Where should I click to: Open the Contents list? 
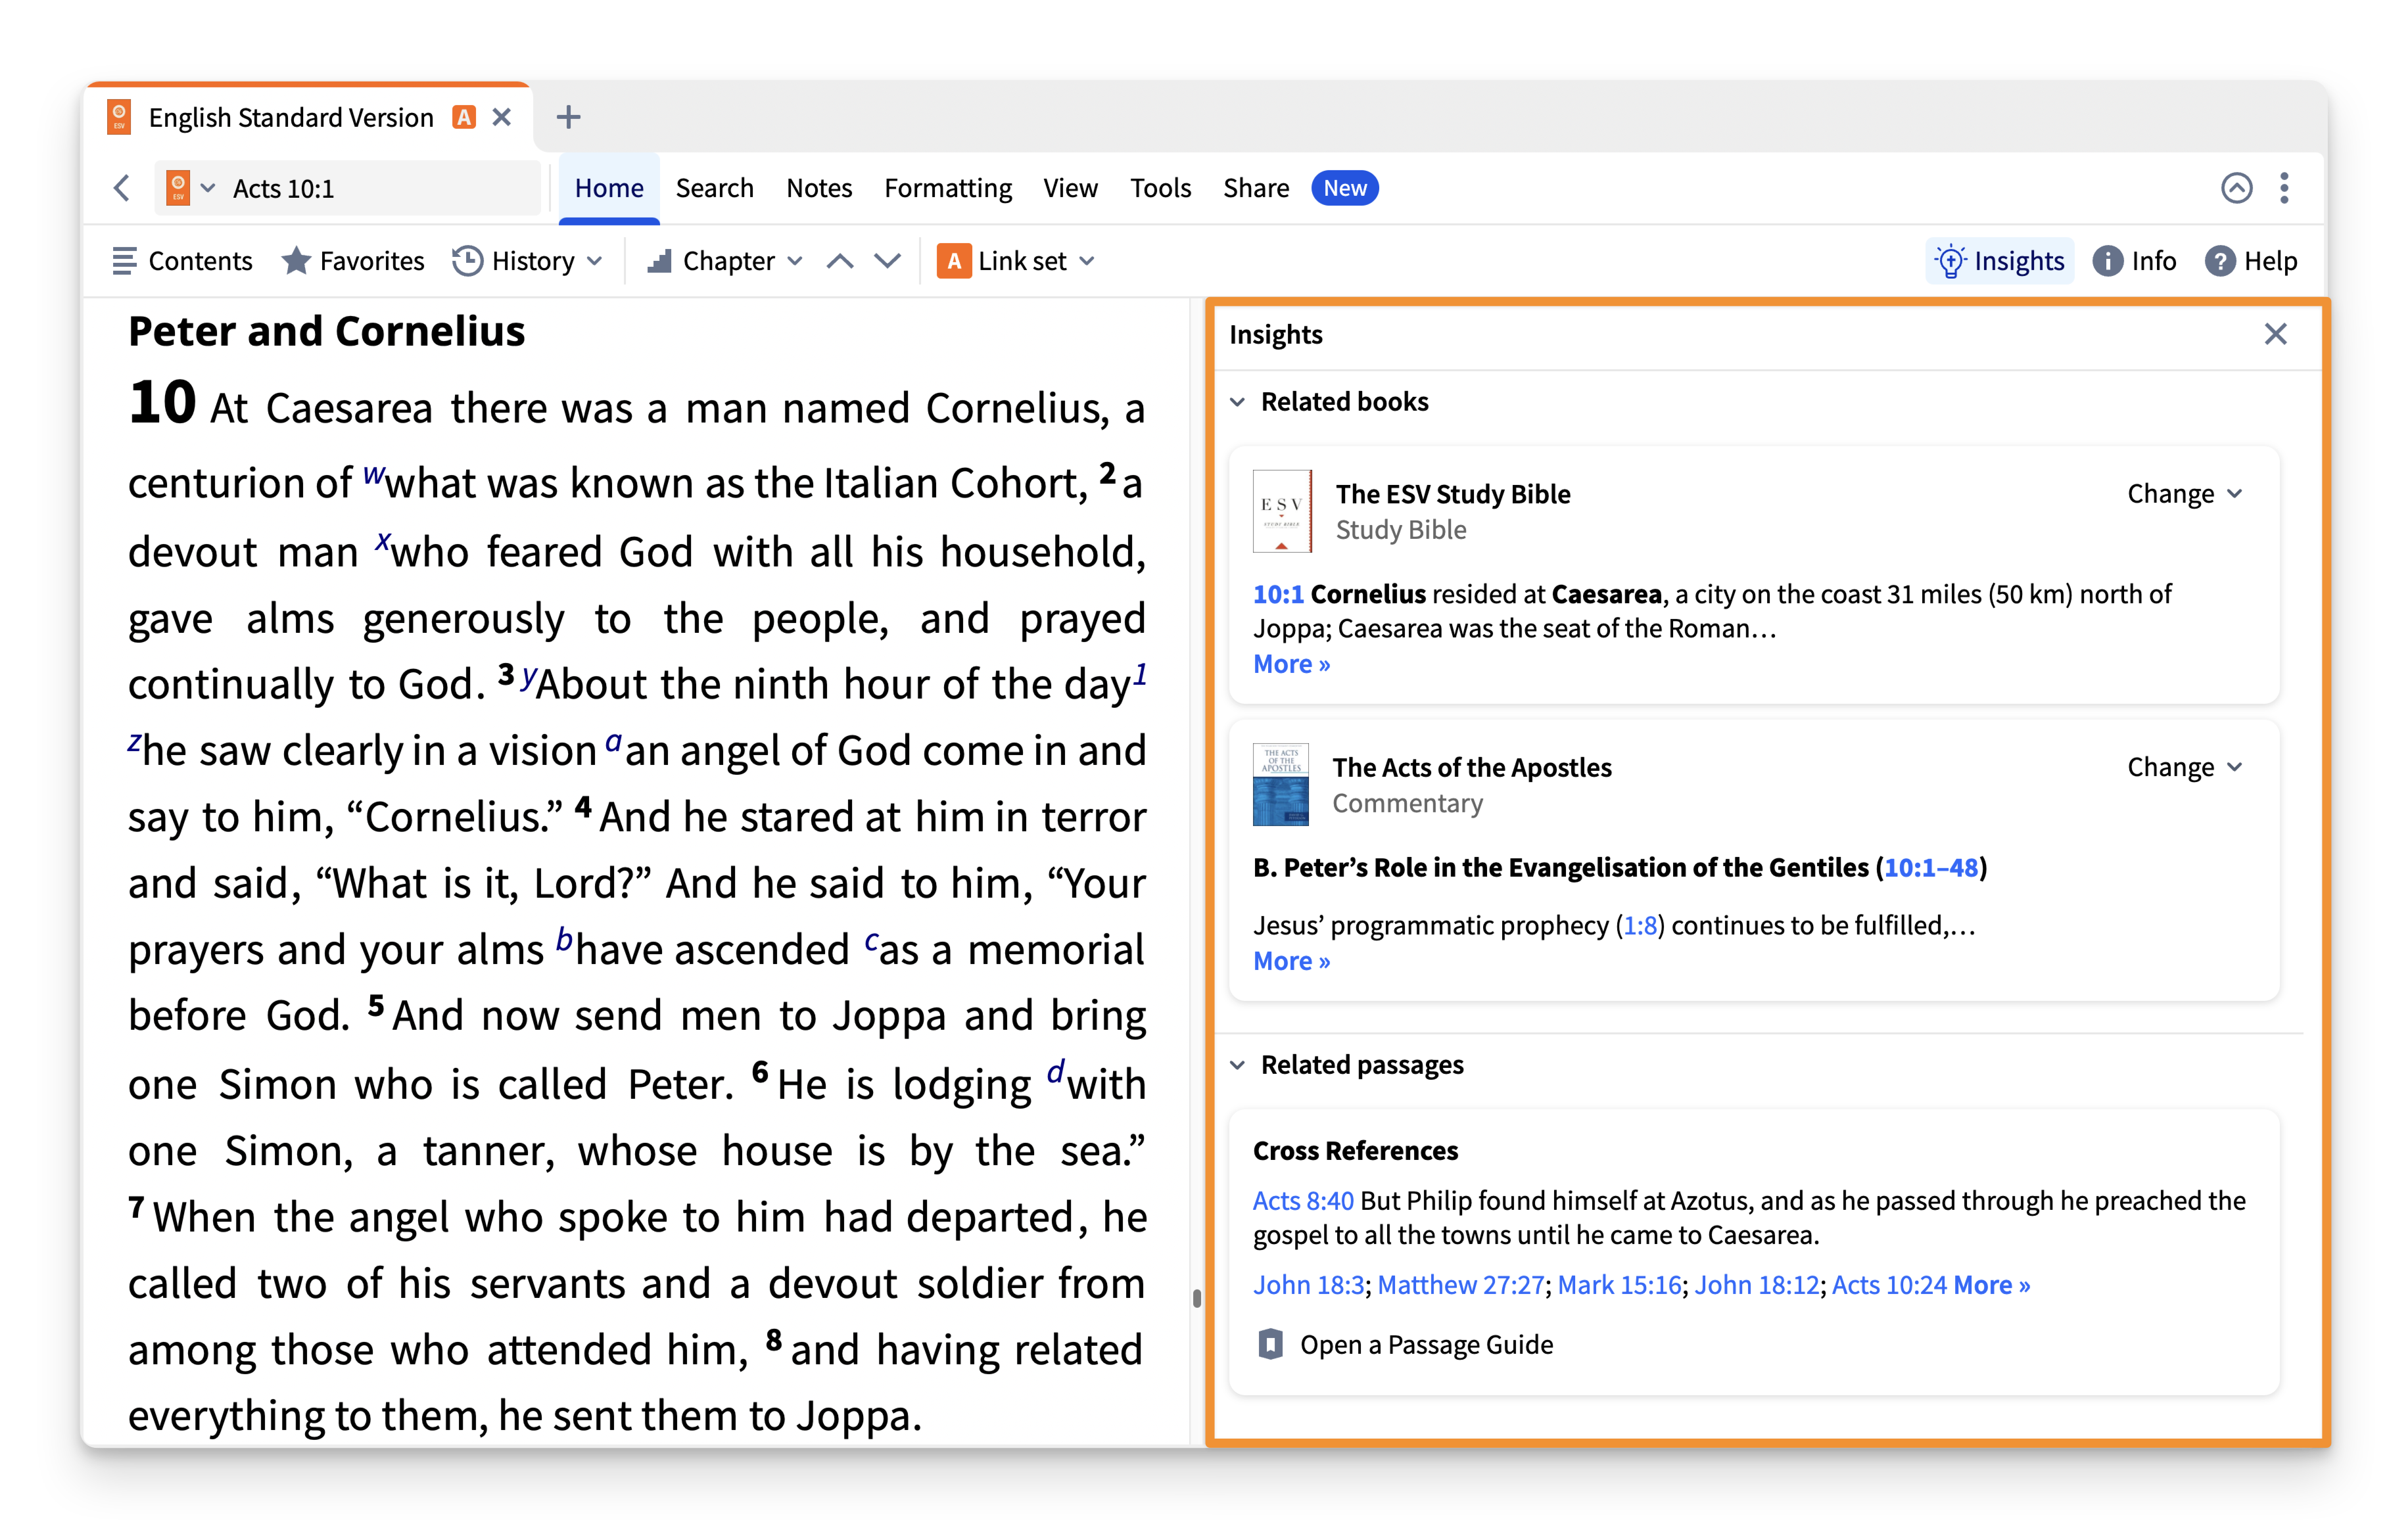[x=182, y=261]
